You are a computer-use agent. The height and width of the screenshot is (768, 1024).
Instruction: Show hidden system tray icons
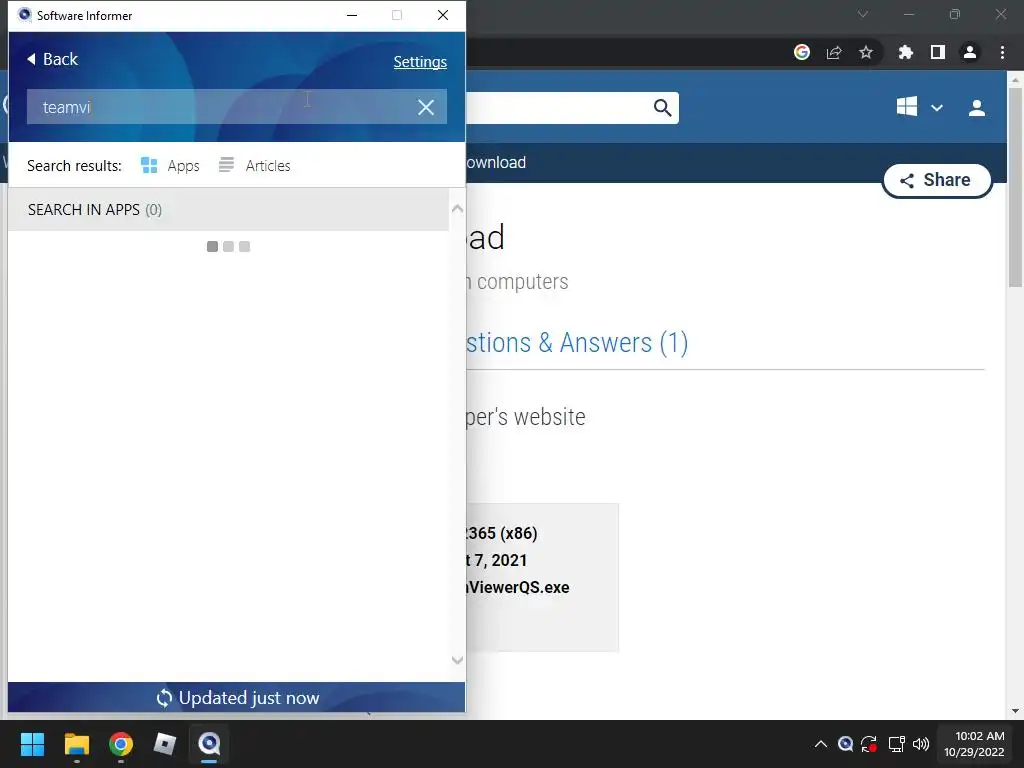click(820, 744)
